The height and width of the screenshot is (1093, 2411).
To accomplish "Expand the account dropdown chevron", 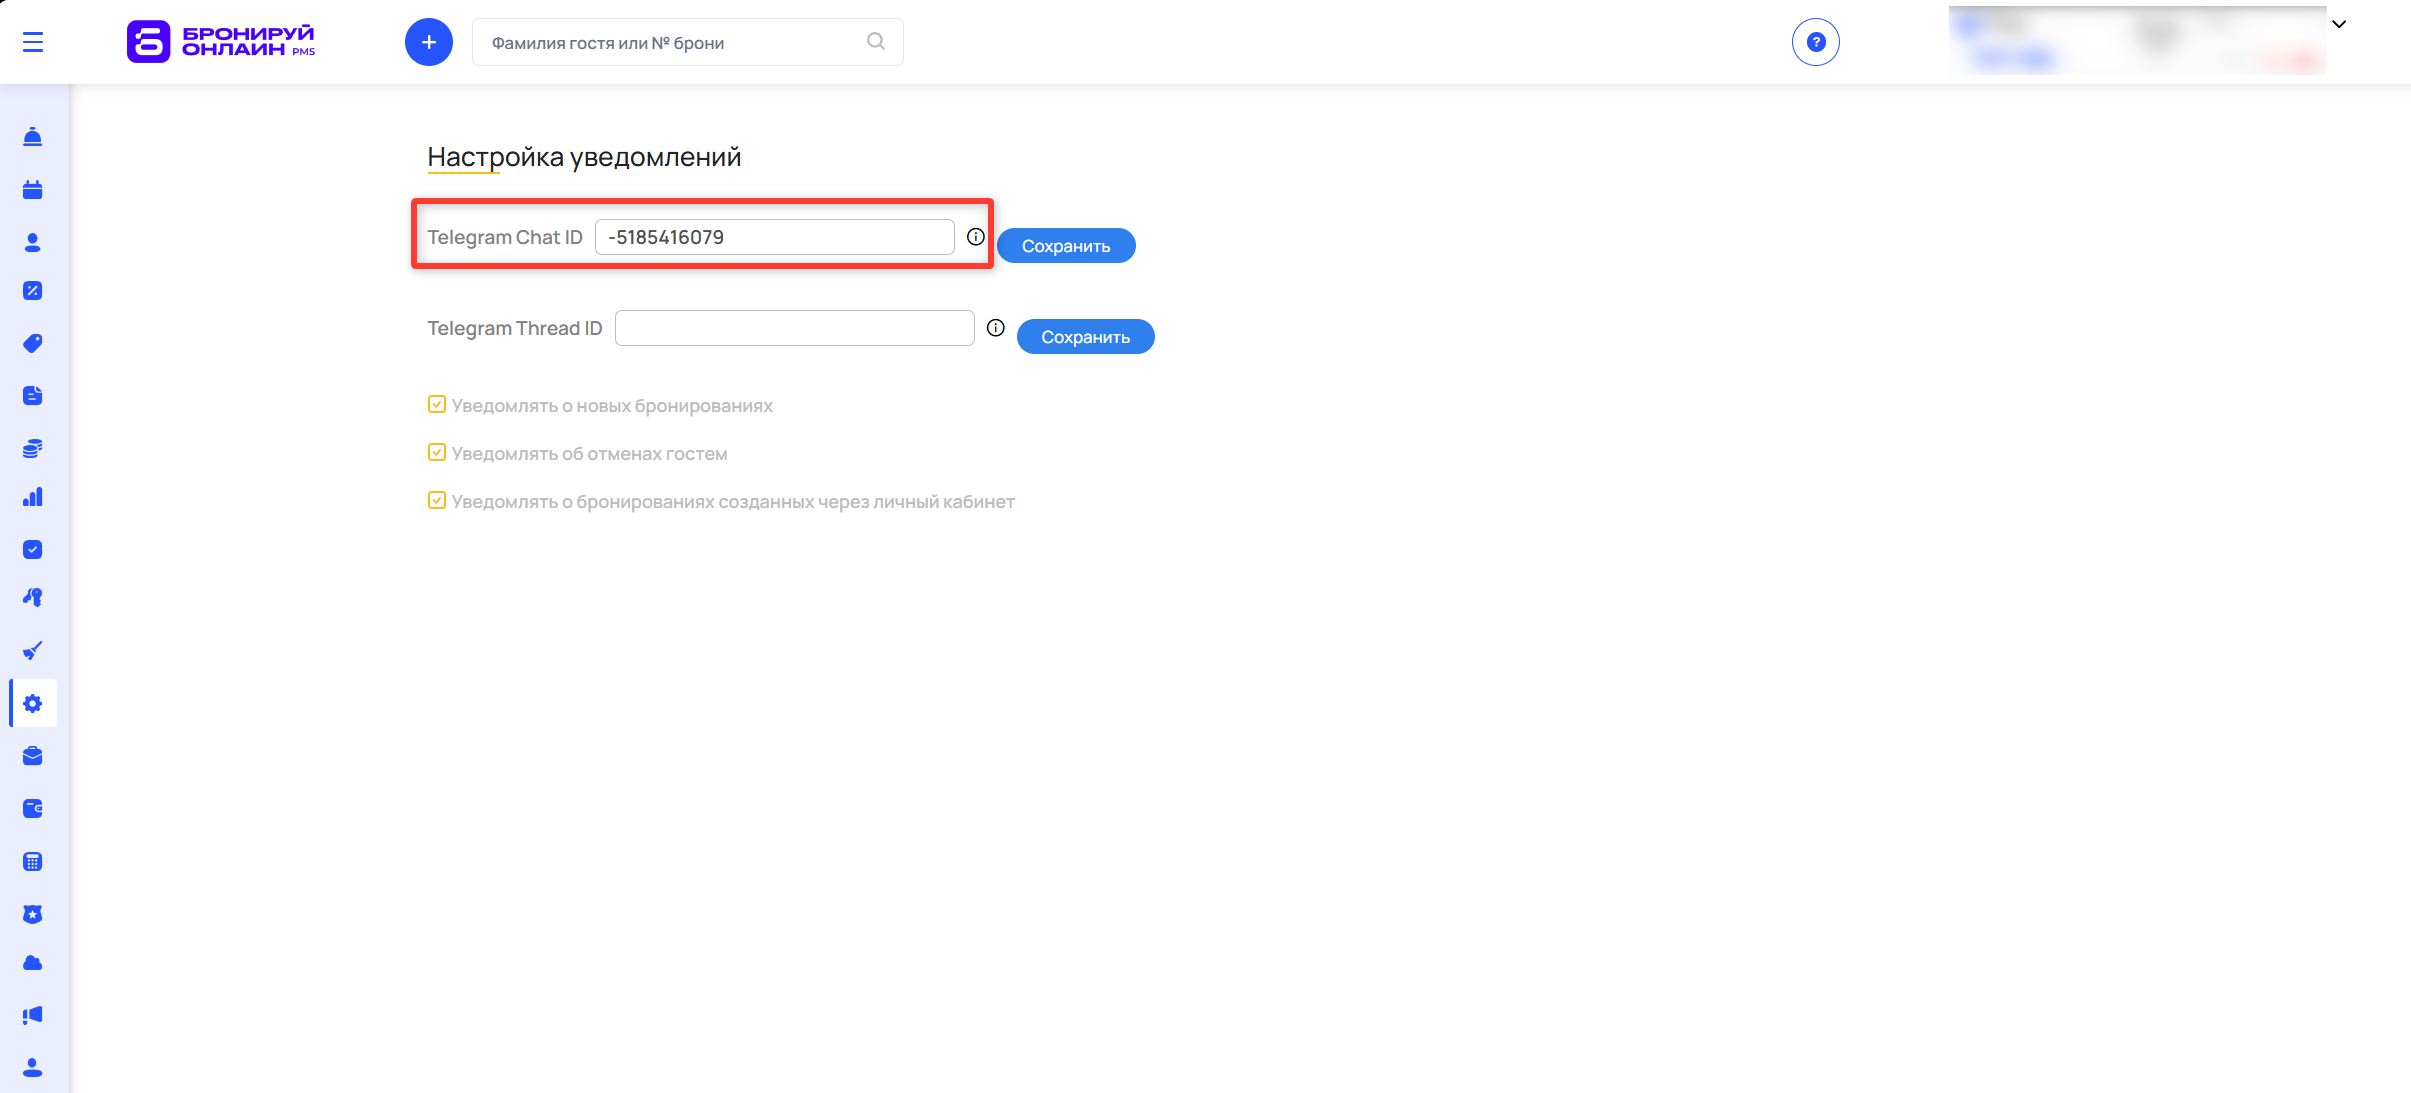I will coord(2339,25).
